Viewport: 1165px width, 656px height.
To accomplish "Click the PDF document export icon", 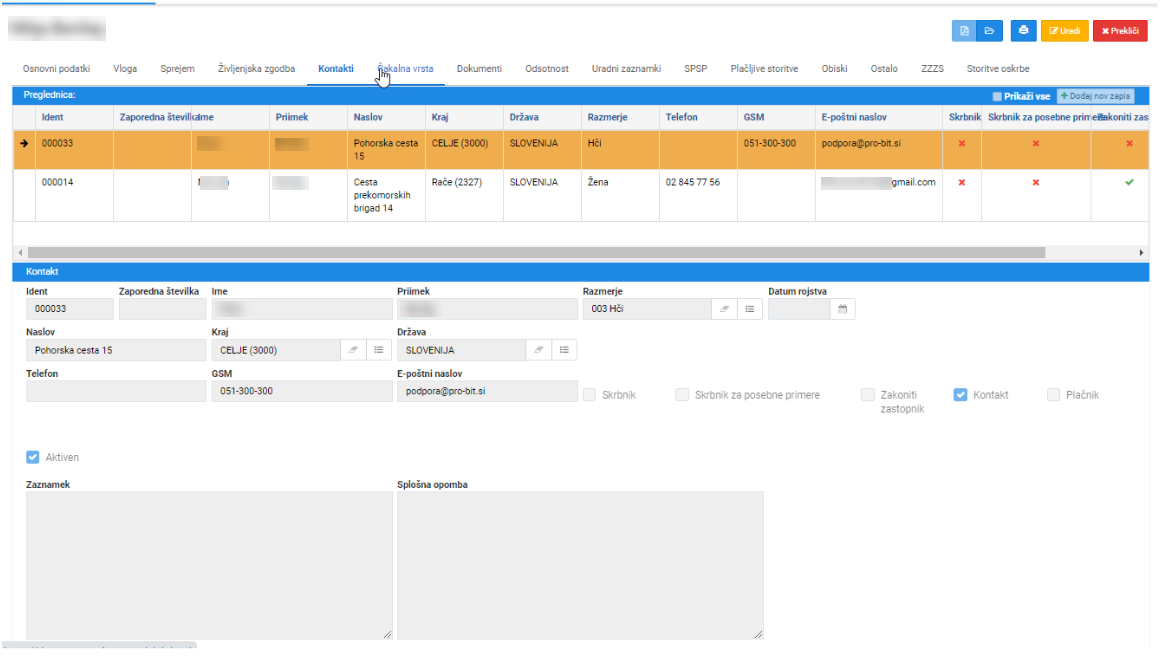I will point(964,30).
